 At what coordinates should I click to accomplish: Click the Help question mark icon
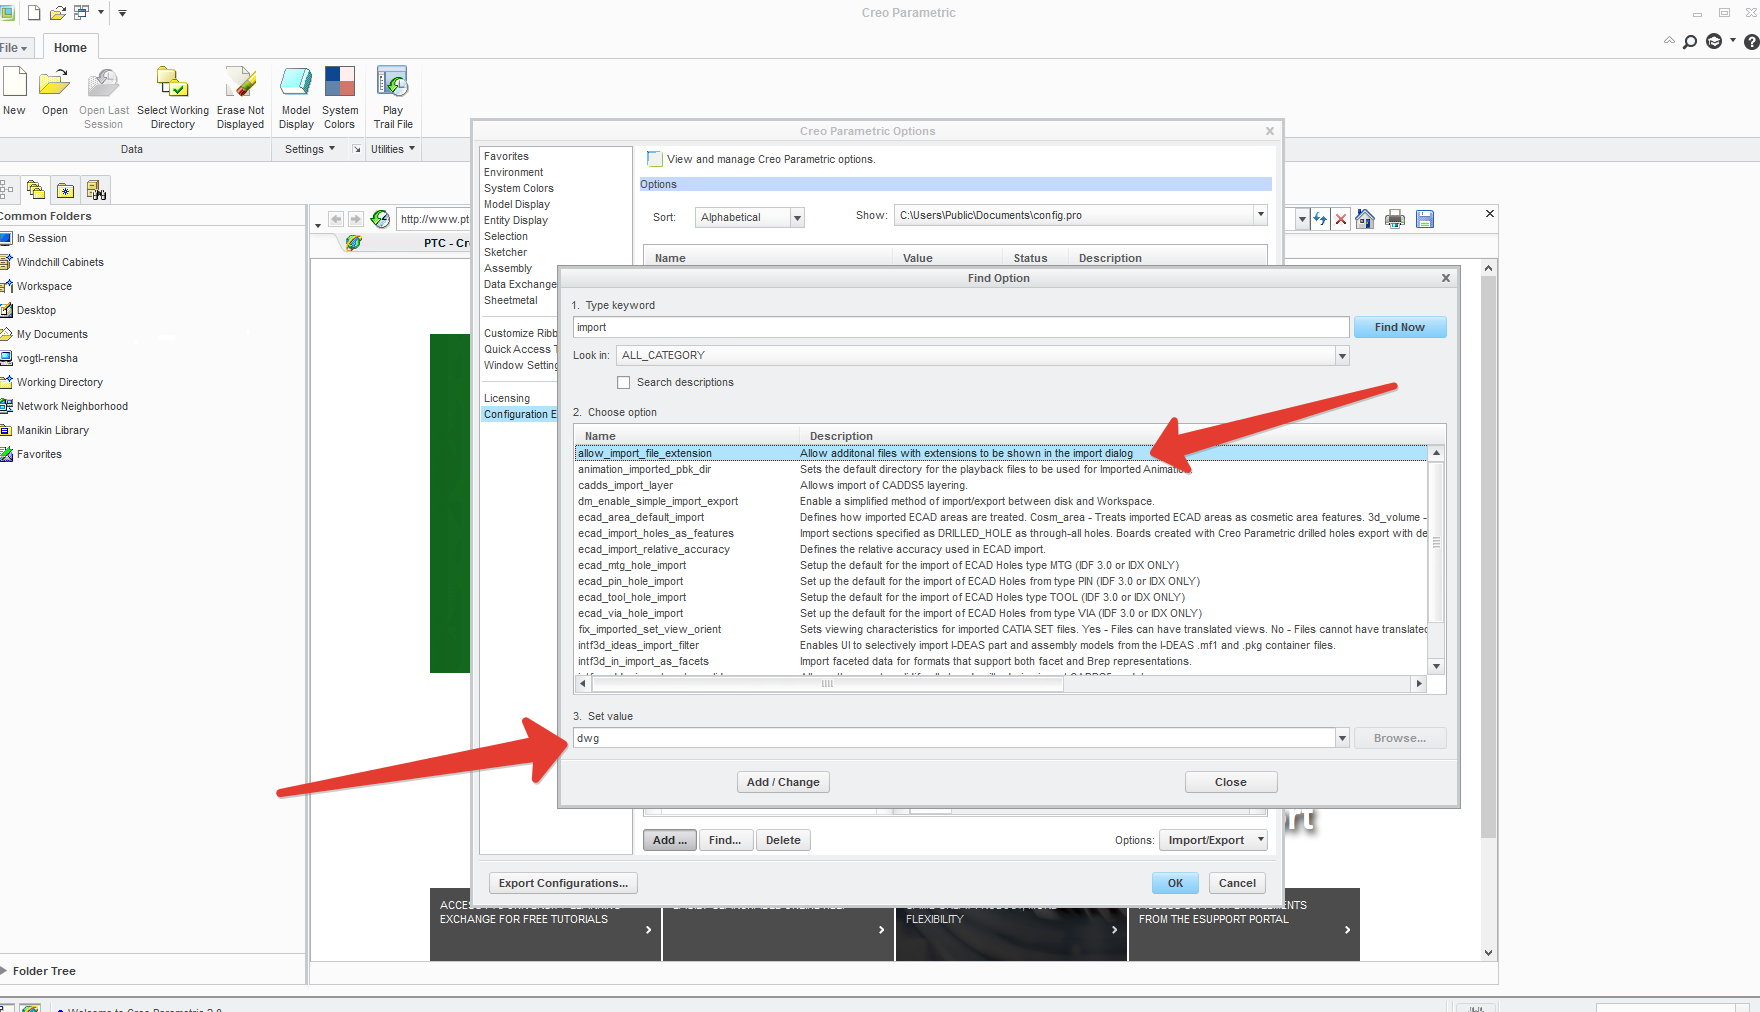pos(1751,42)
